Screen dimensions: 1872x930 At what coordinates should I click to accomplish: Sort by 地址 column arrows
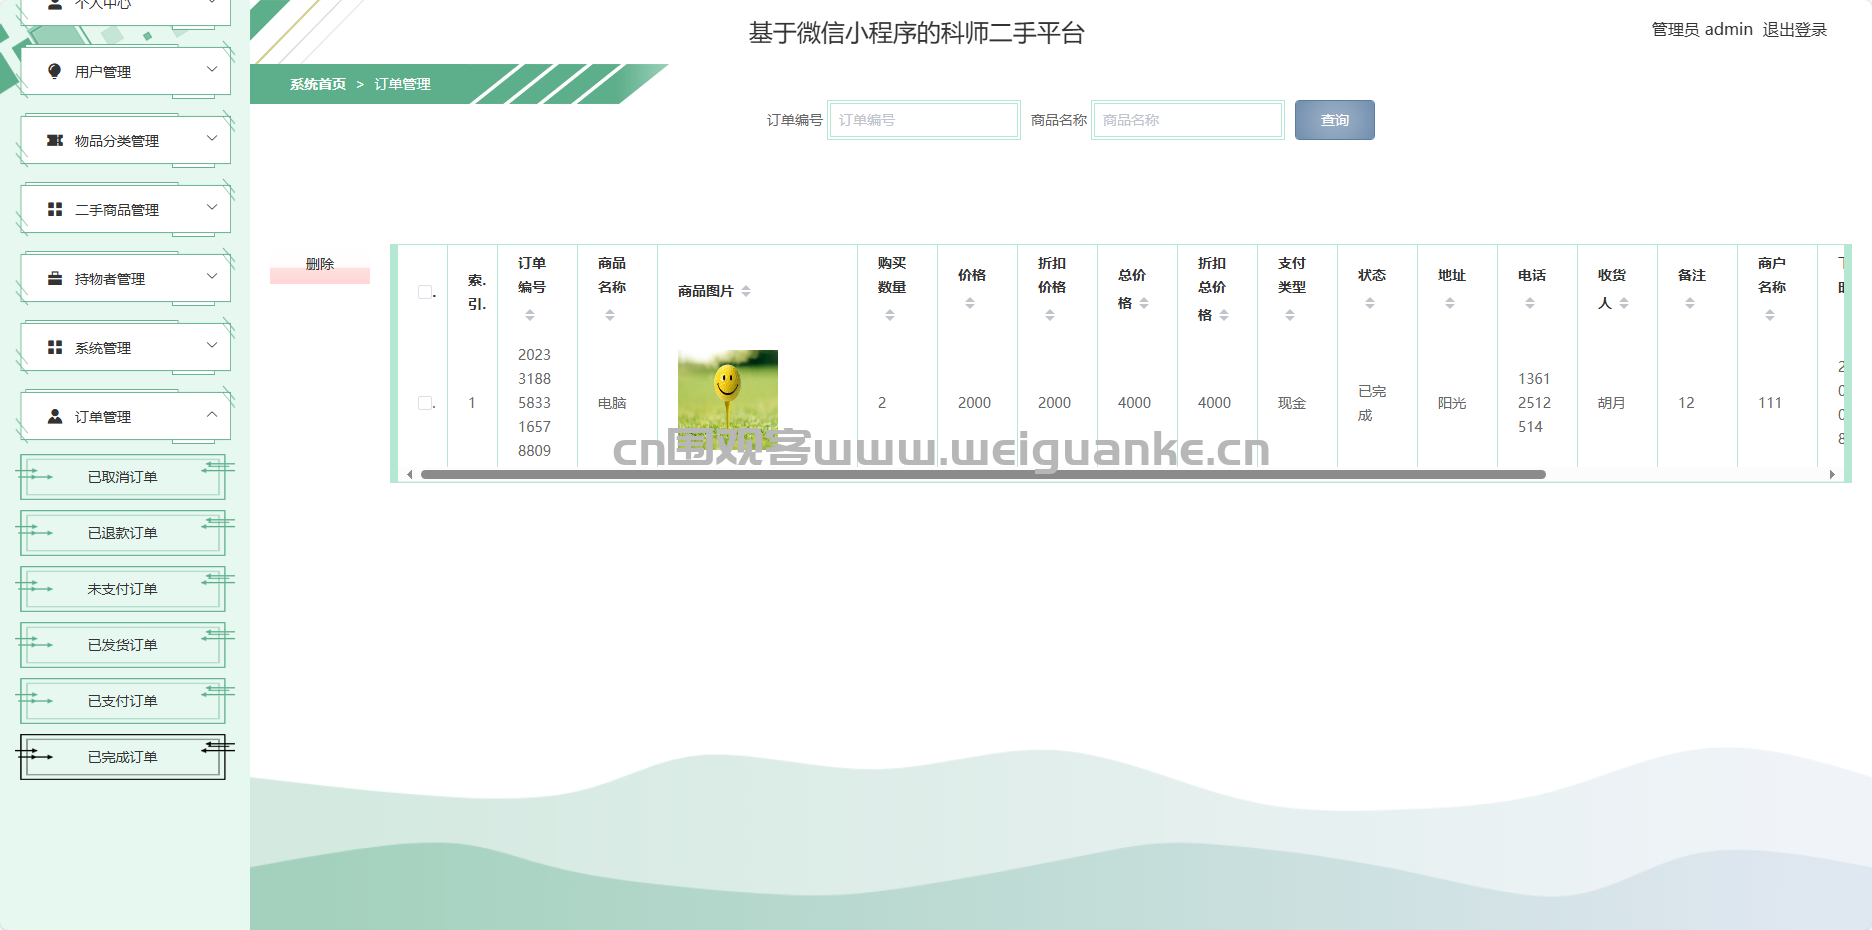[x=1450, y=303]
